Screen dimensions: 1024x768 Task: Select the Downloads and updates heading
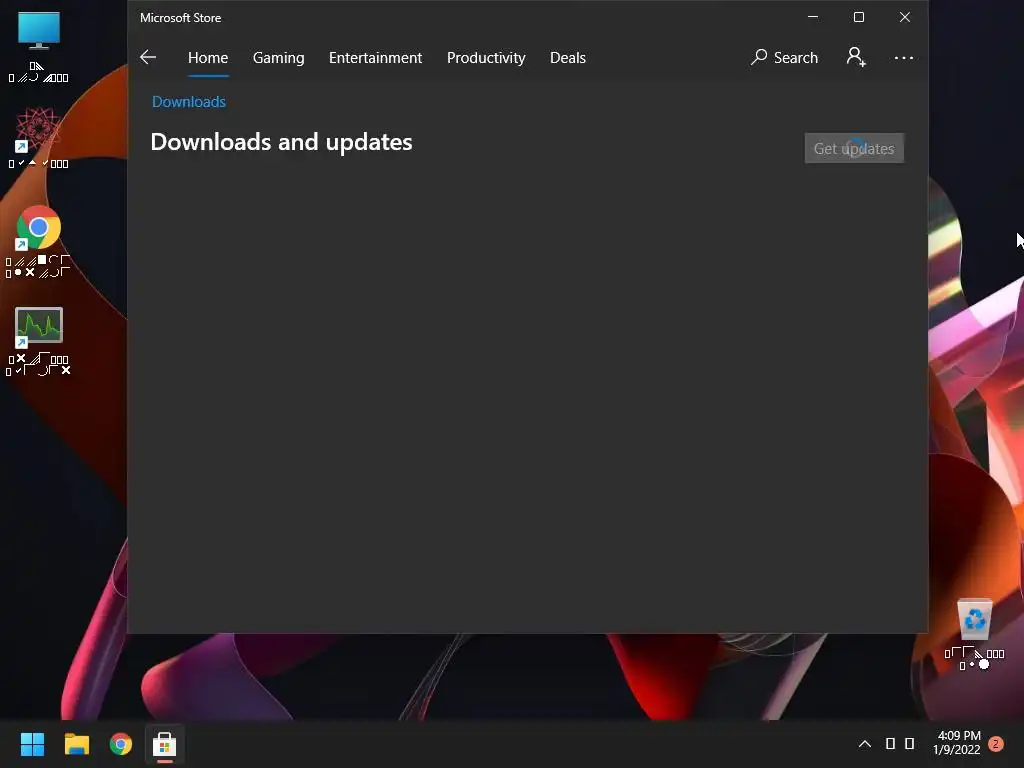coord(281,142)
